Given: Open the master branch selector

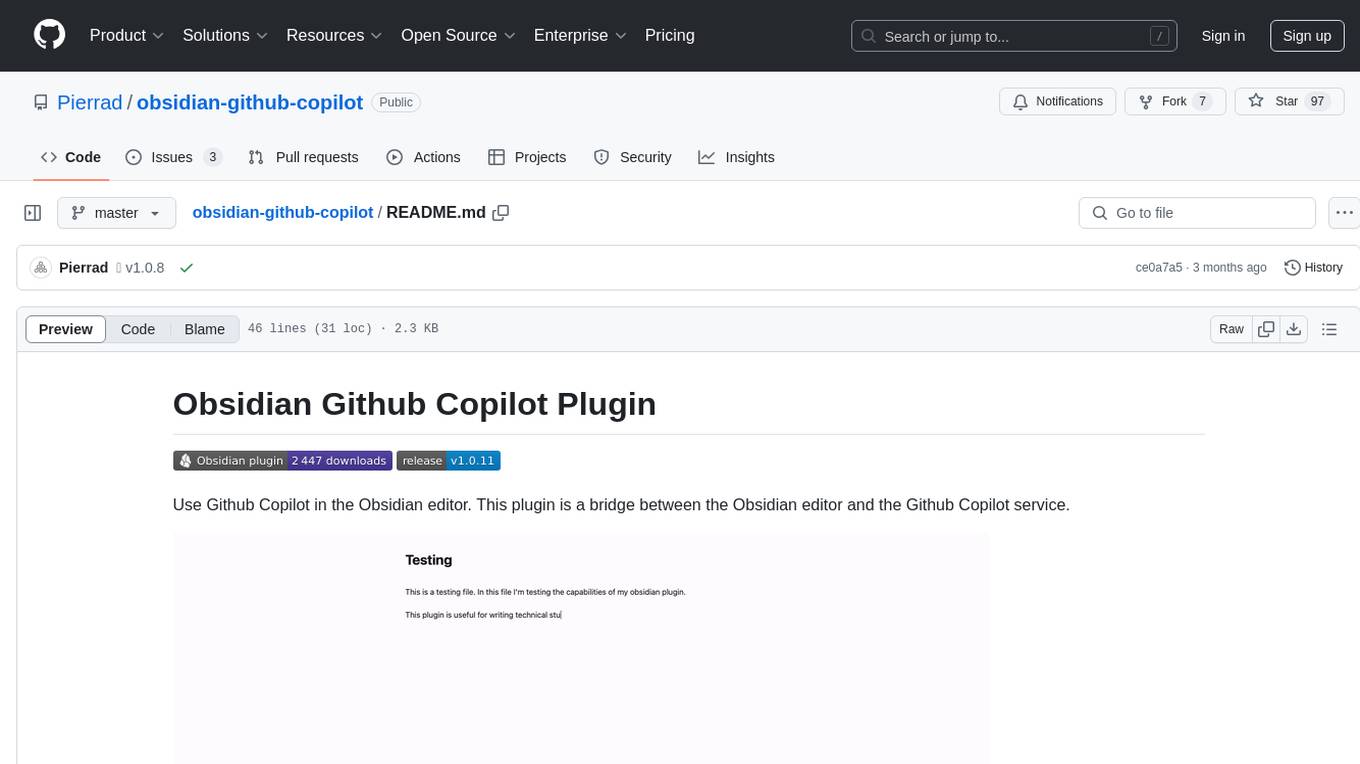Looking at the screenshot, I should click(x=116, y=213).
